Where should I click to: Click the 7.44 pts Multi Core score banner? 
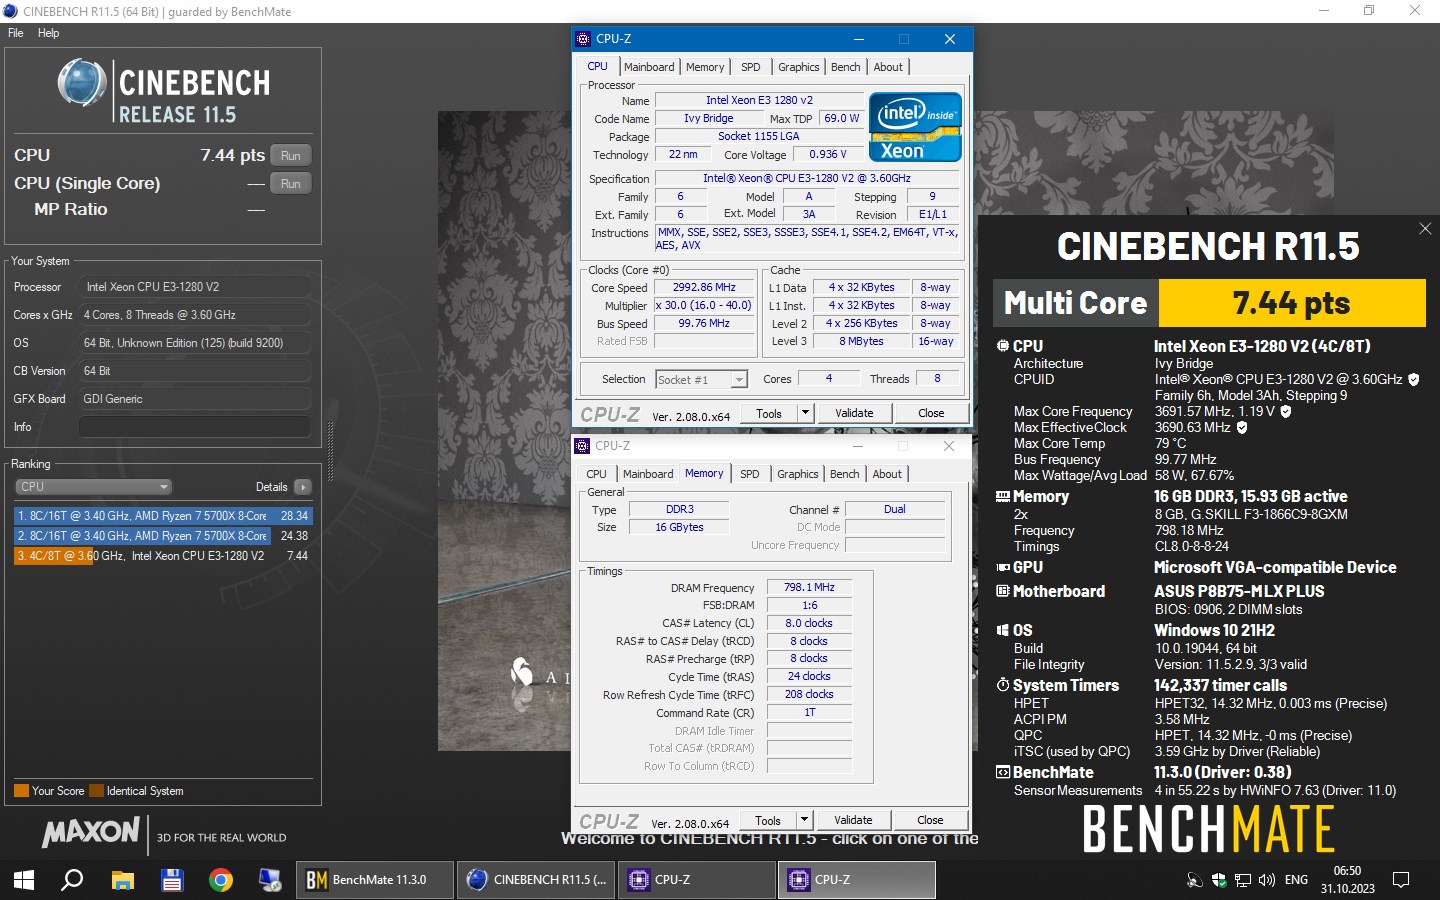point(1209,303)
